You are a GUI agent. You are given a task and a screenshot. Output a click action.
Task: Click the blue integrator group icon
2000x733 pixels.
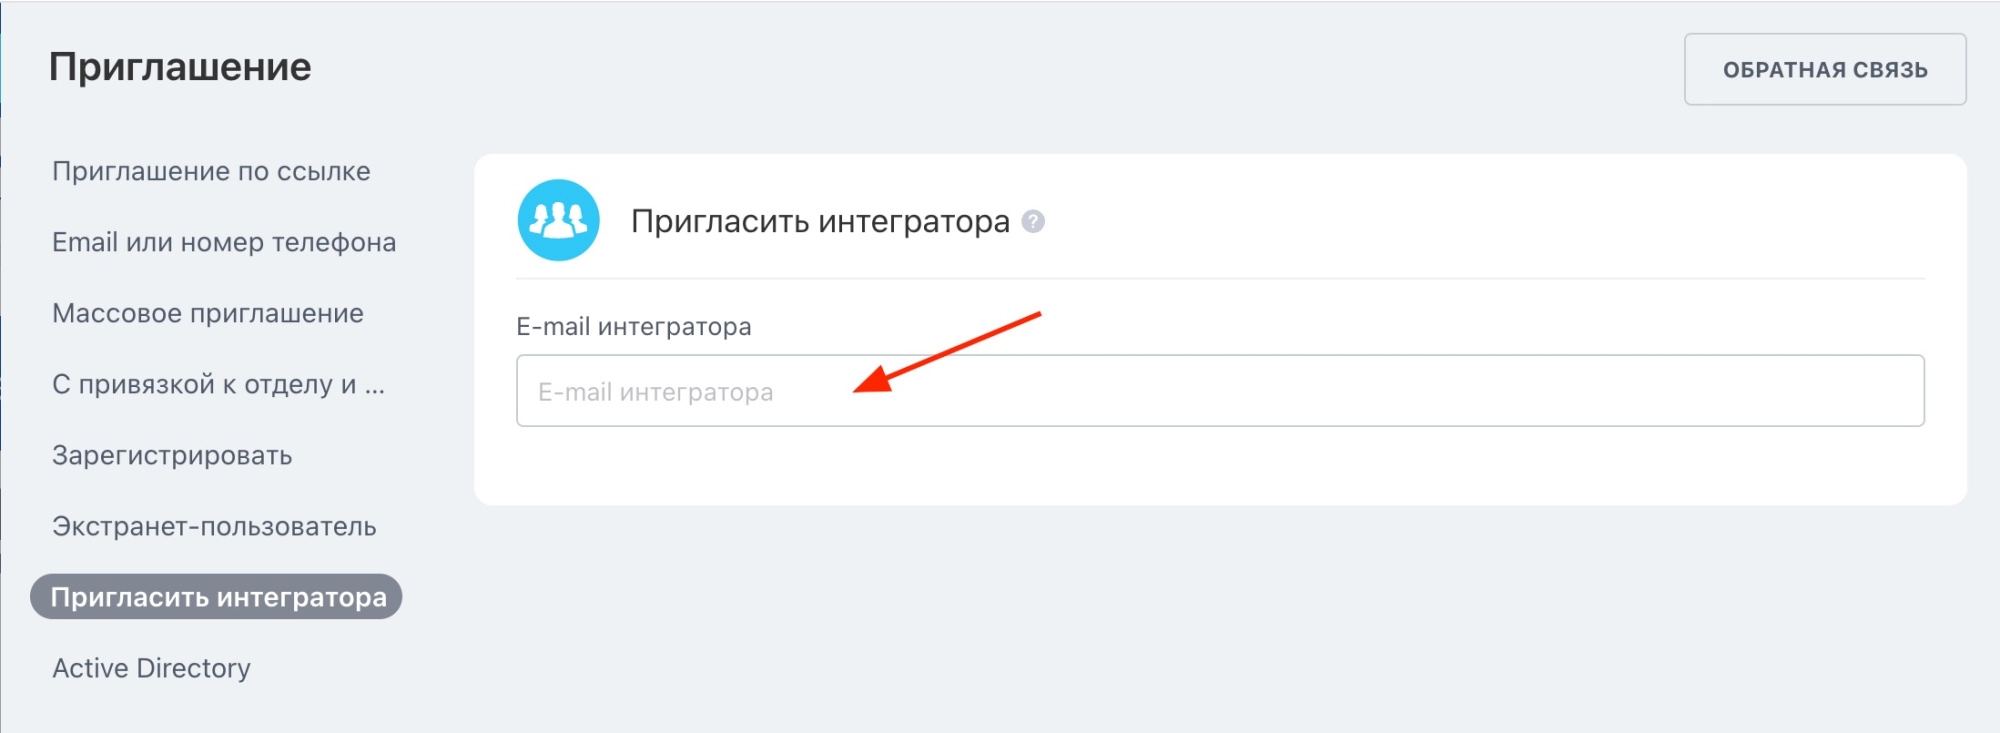coord(558,220)
